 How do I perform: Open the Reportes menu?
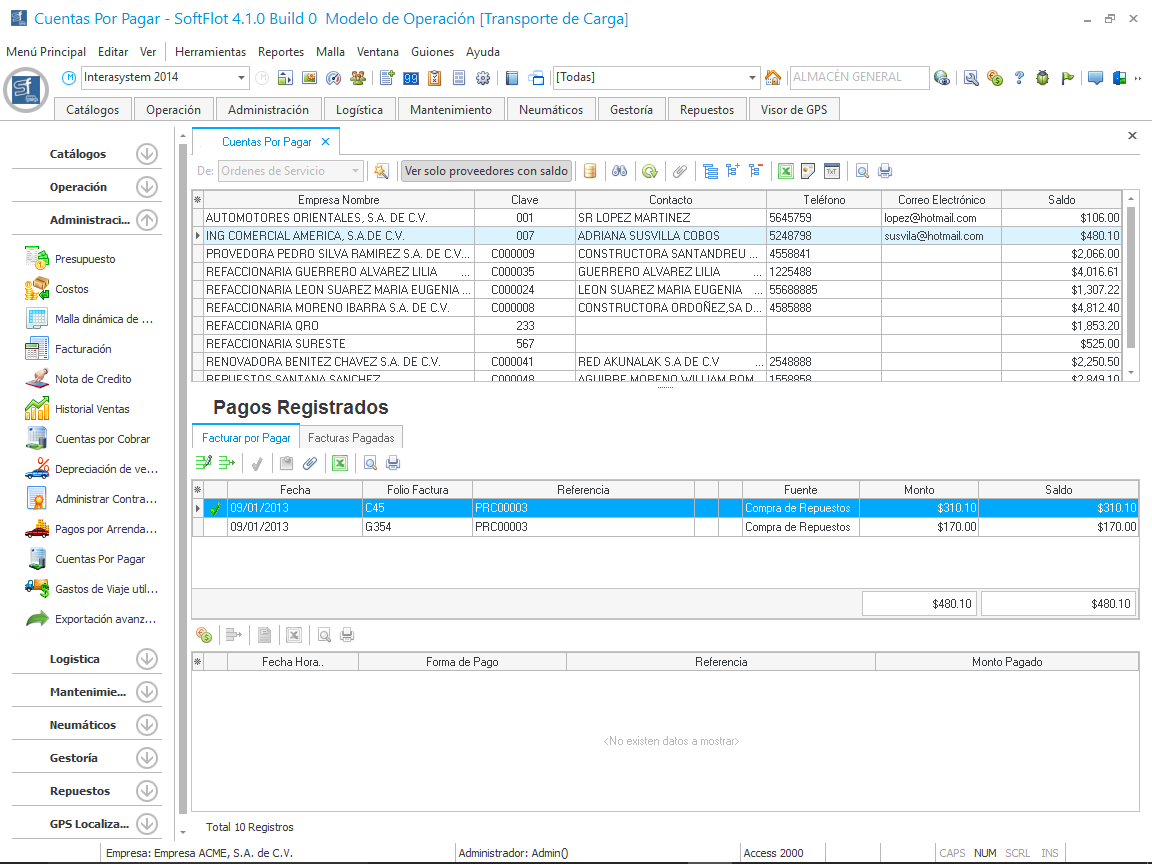(x=280, y=52)
